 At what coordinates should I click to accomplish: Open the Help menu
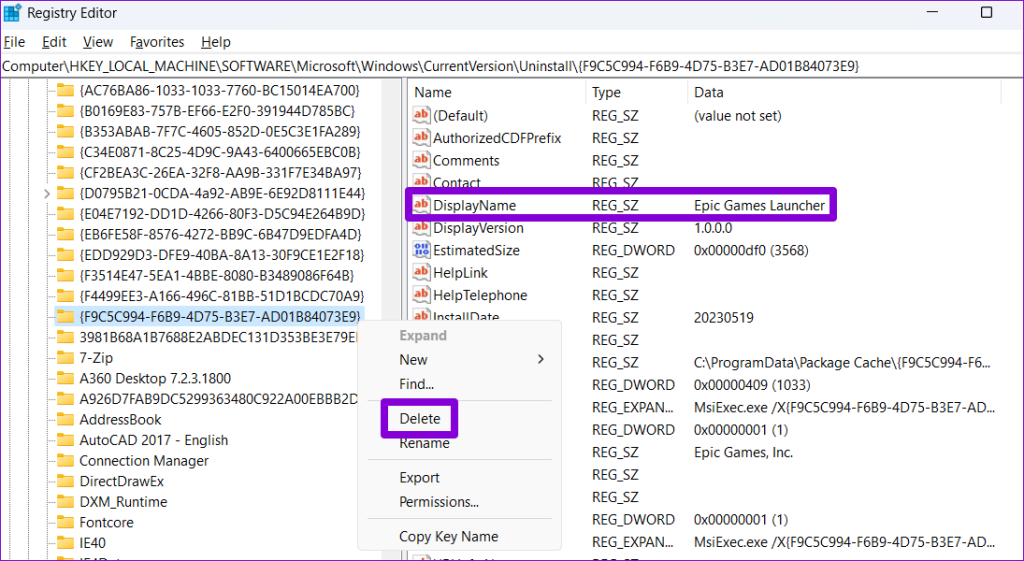point(216,42)
